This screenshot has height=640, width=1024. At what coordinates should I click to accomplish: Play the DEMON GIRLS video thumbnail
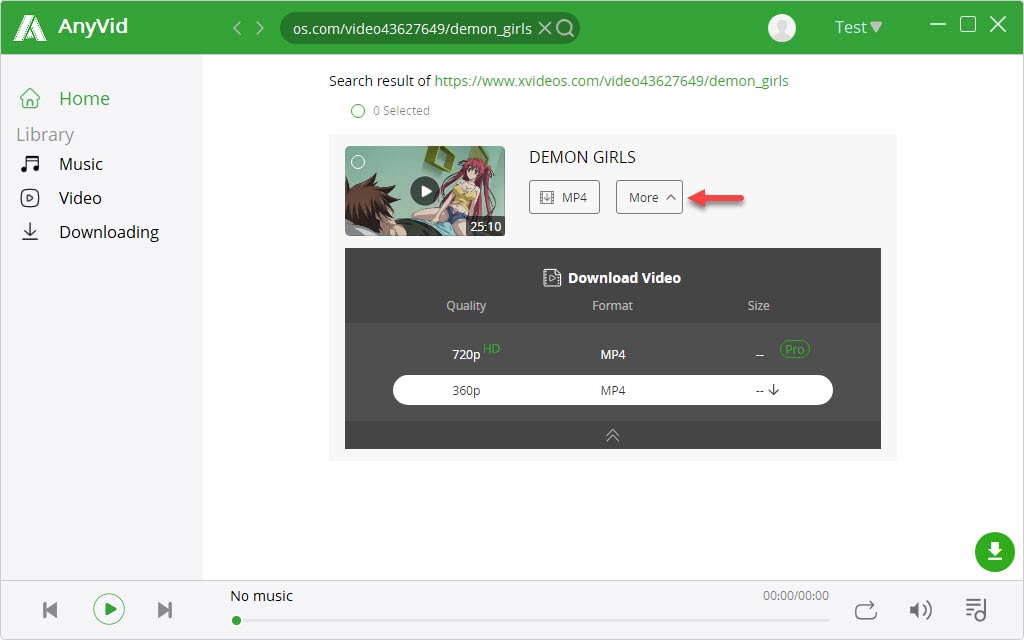(425, 191)
